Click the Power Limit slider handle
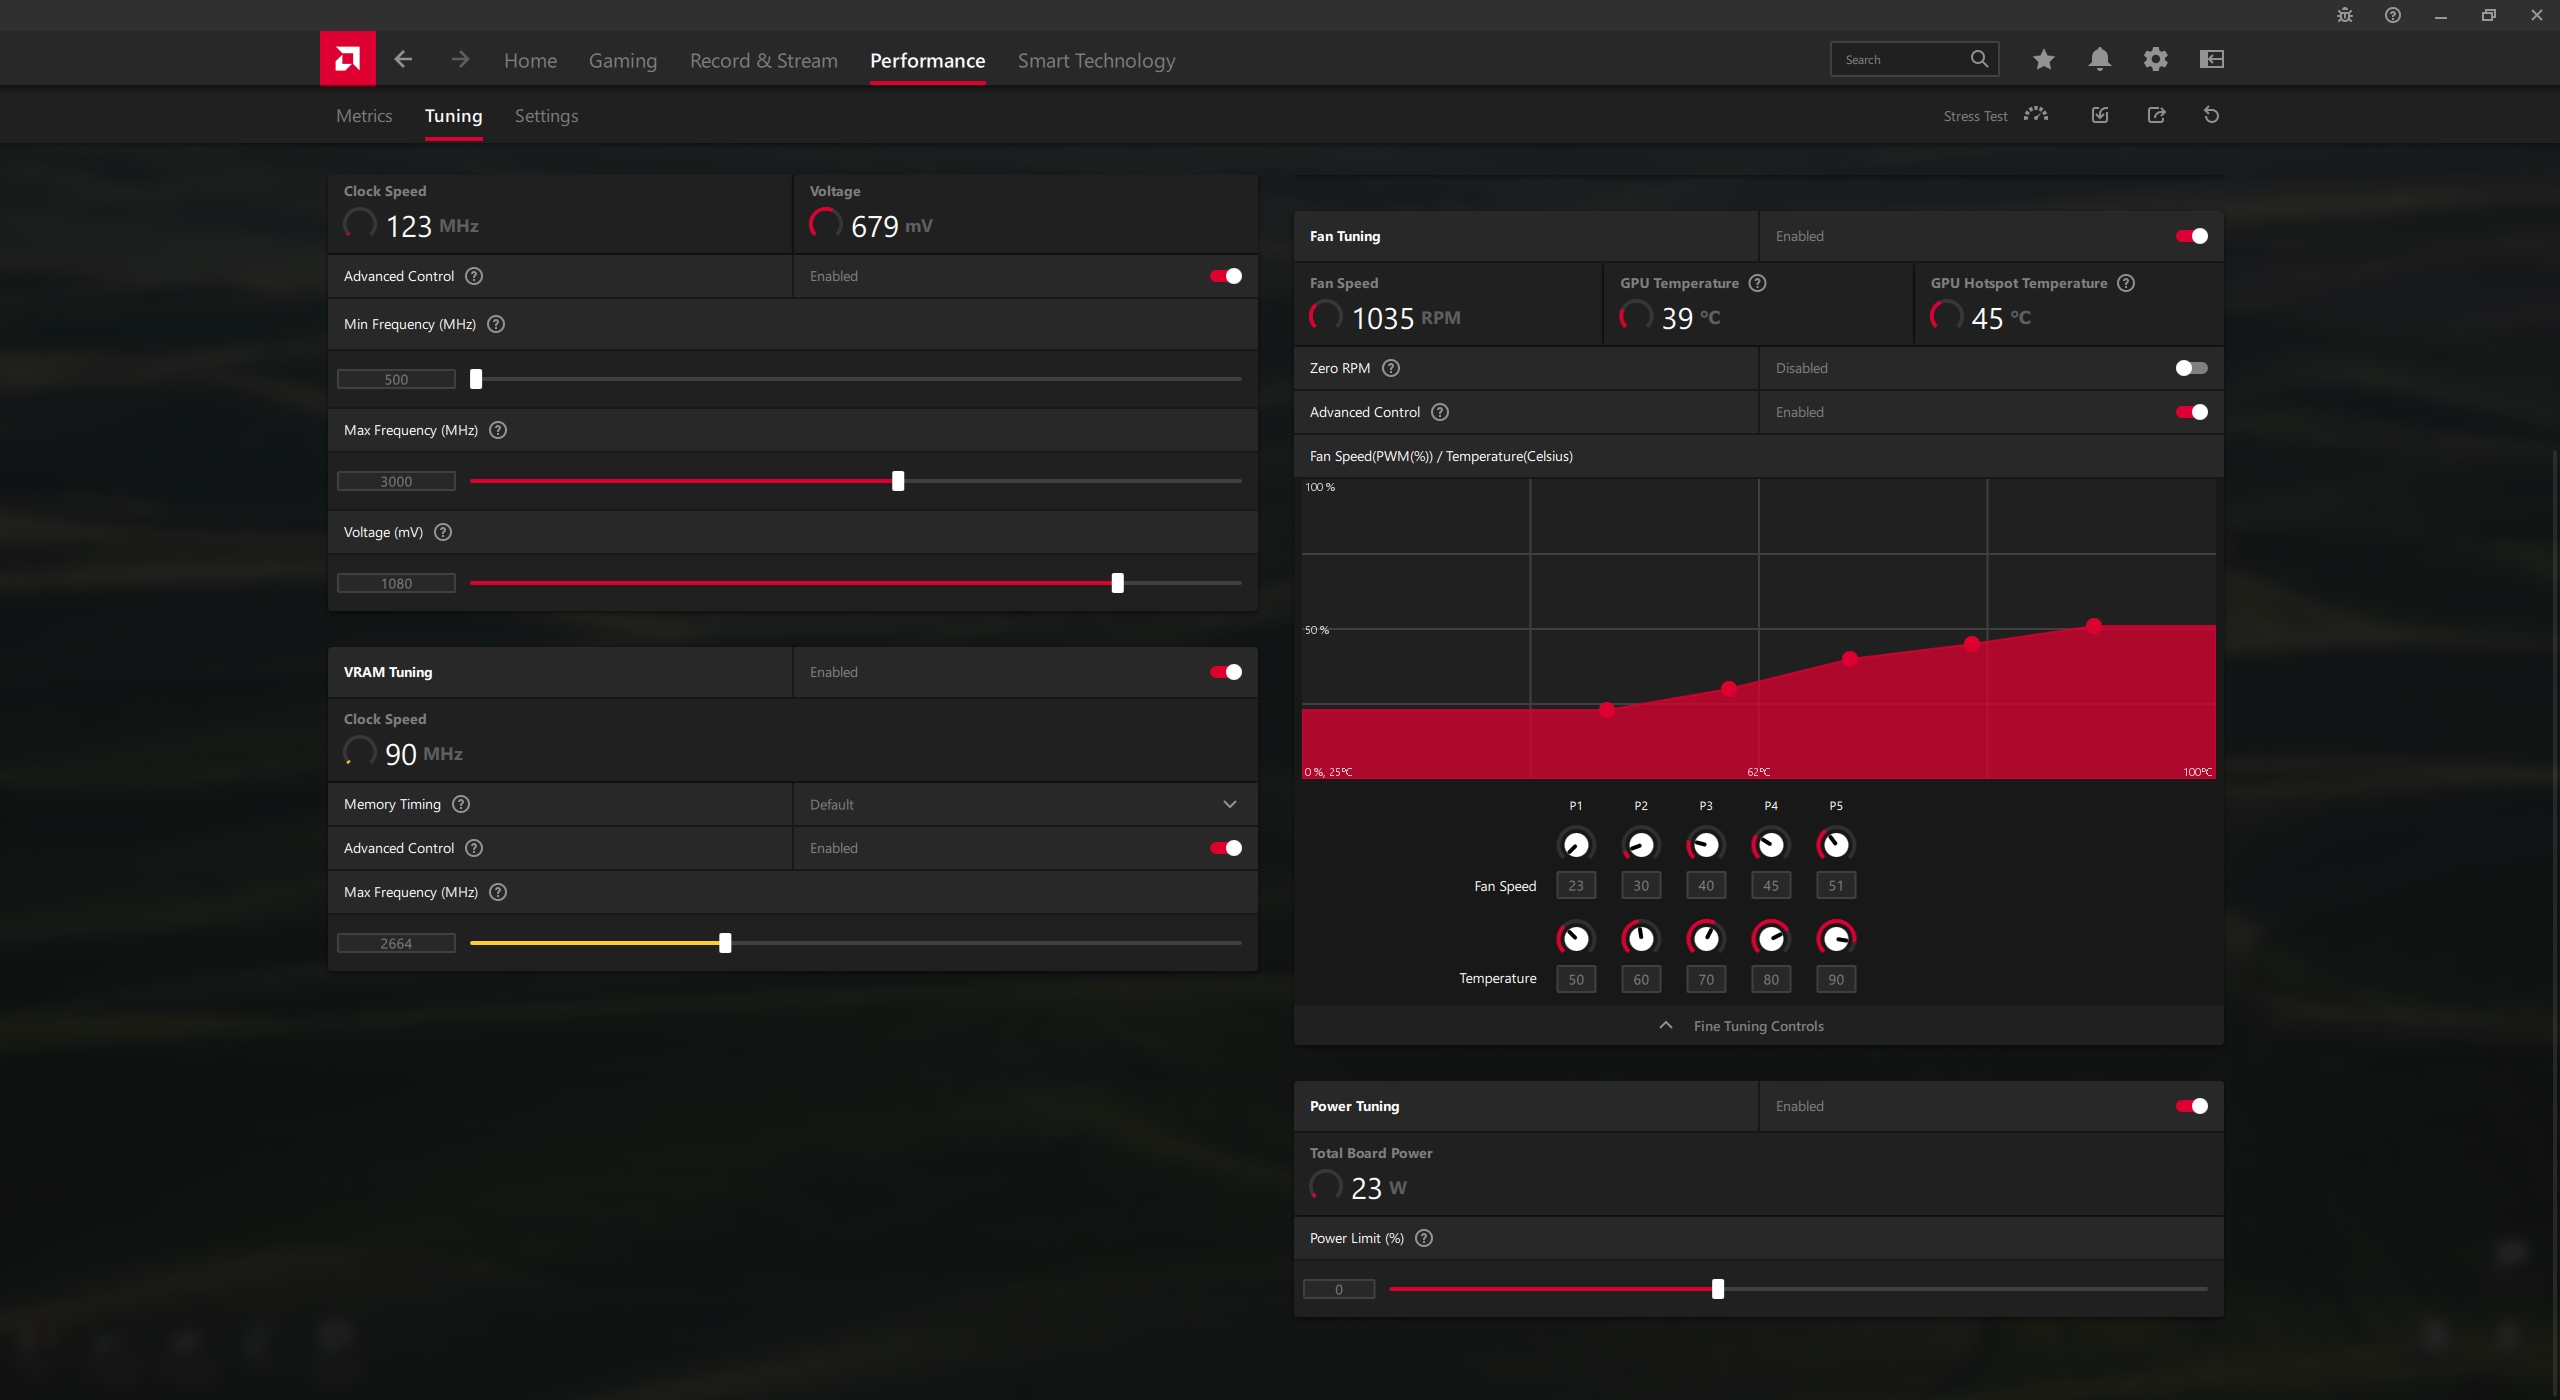Screen dimensions: 2560x1400 (x=1717, y=1289)
